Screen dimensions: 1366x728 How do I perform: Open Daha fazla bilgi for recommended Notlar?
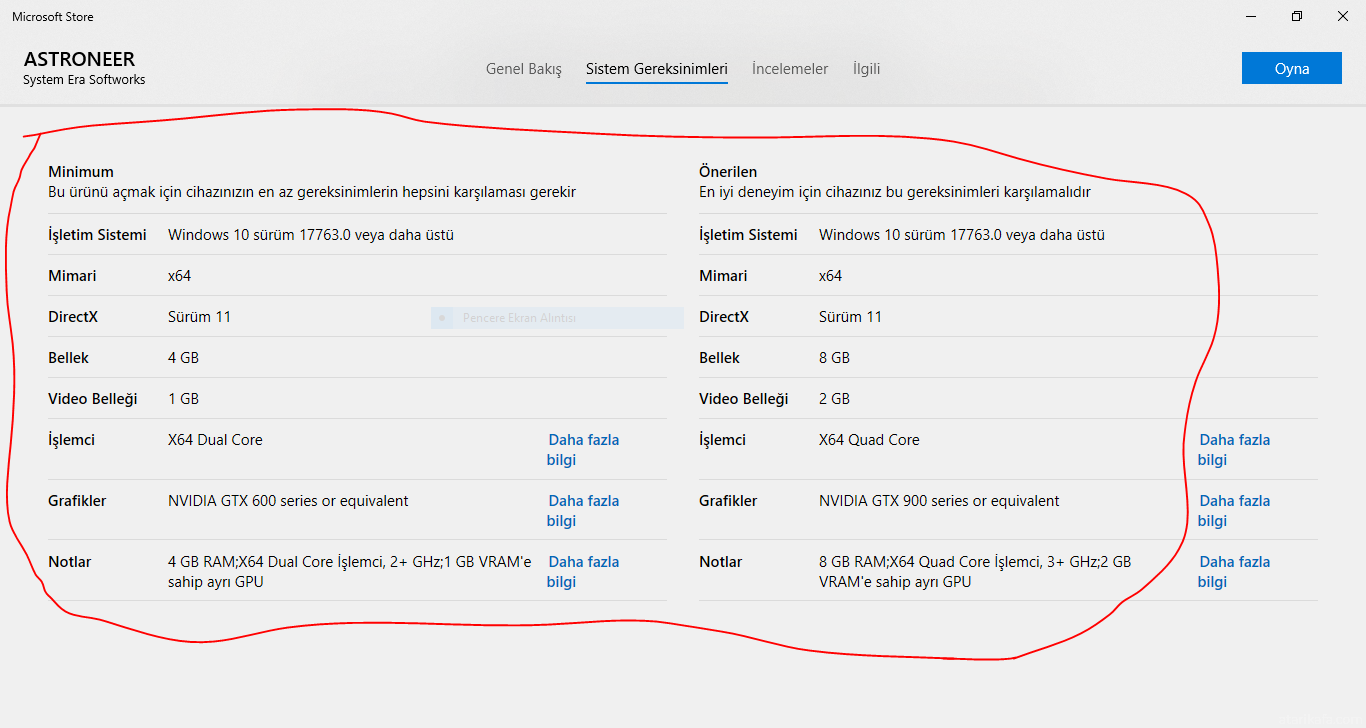click(1234, 572)
